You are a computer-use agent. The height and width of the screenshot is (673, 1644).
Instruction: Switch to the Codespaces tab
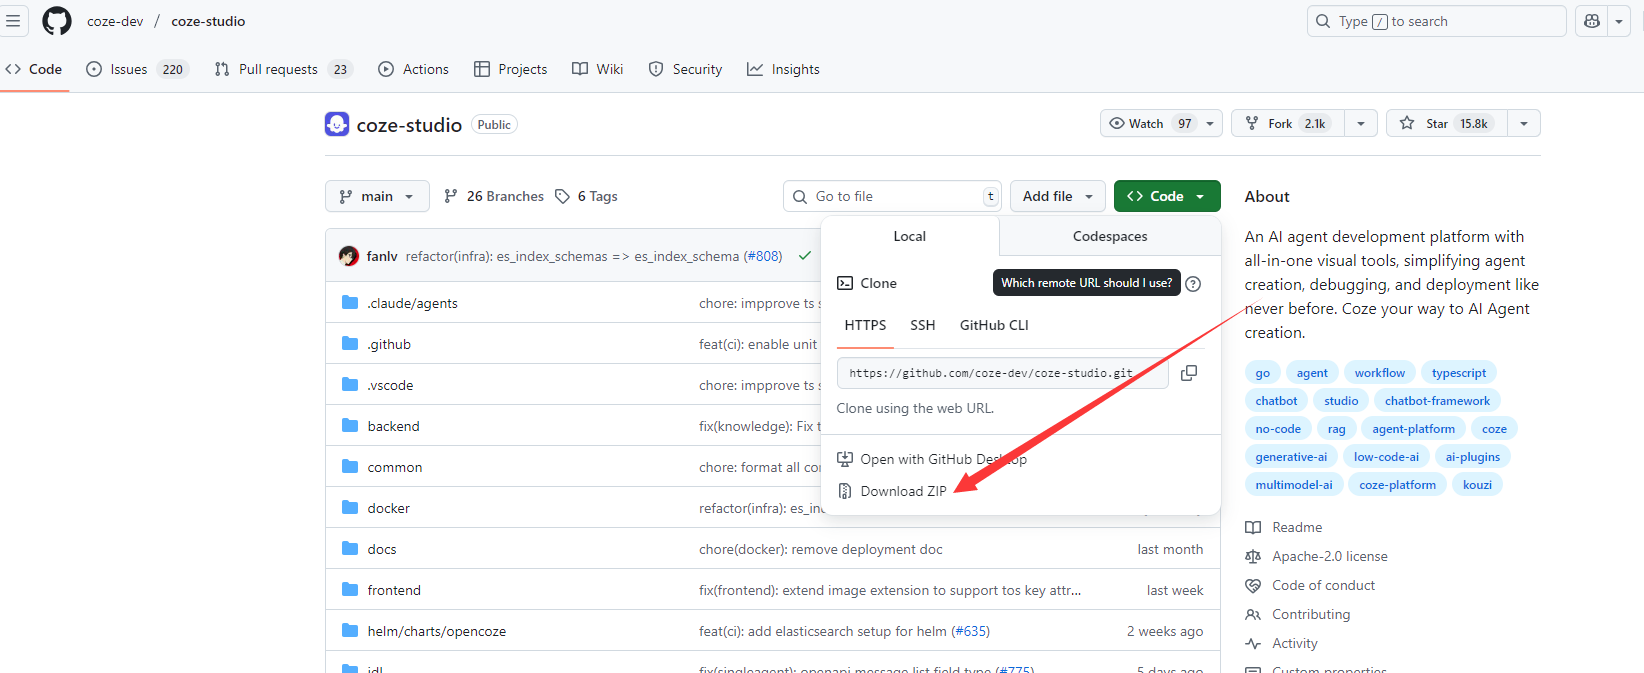click(x=1110, y=236)
